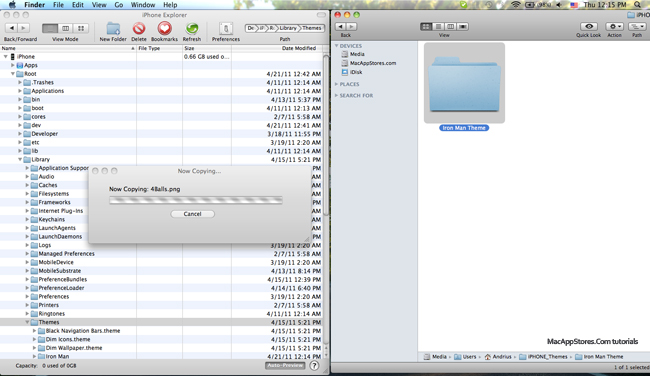
Task: Open the View menu
Action: [x=99, y=5]
